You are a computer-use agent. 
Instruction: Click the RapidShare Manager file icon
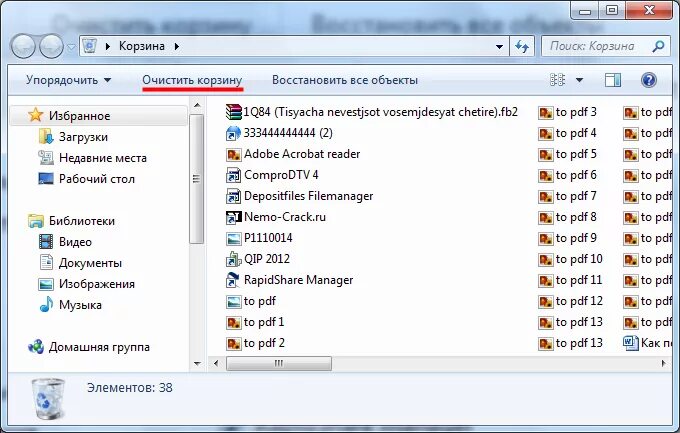233,280
